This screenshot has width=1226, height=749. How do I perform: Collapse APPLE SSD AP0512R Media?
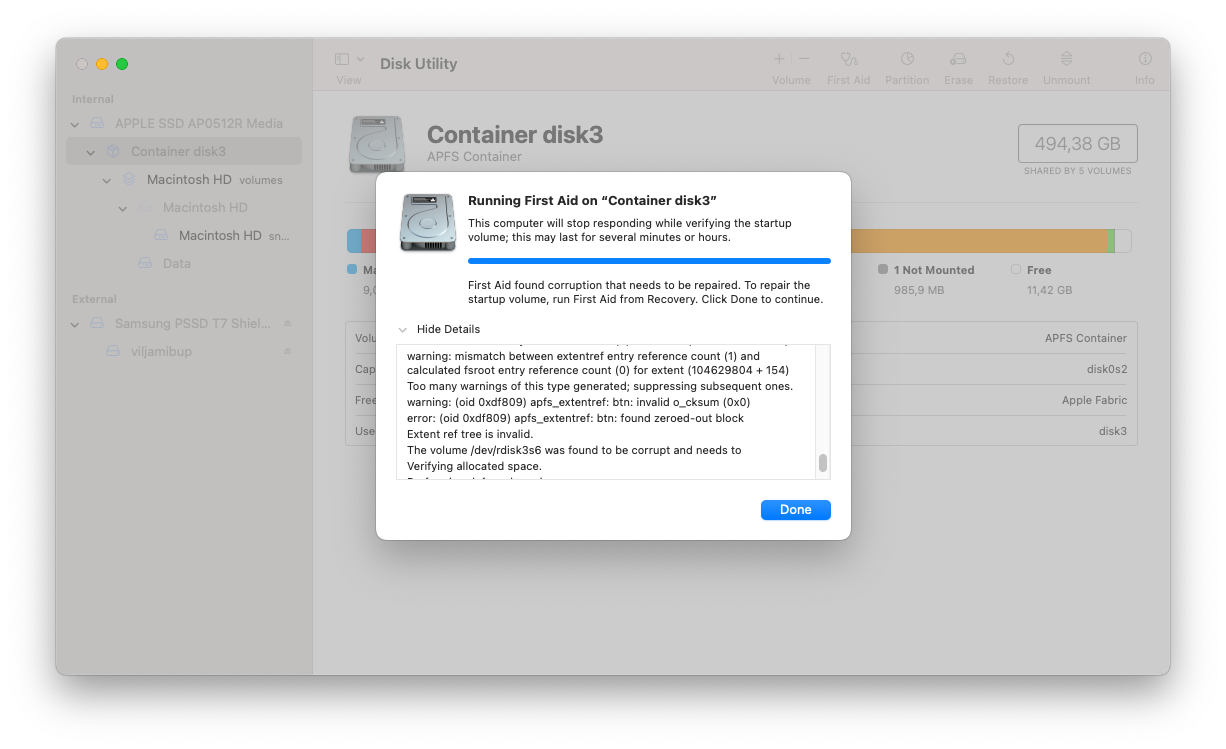coord(75,124)
